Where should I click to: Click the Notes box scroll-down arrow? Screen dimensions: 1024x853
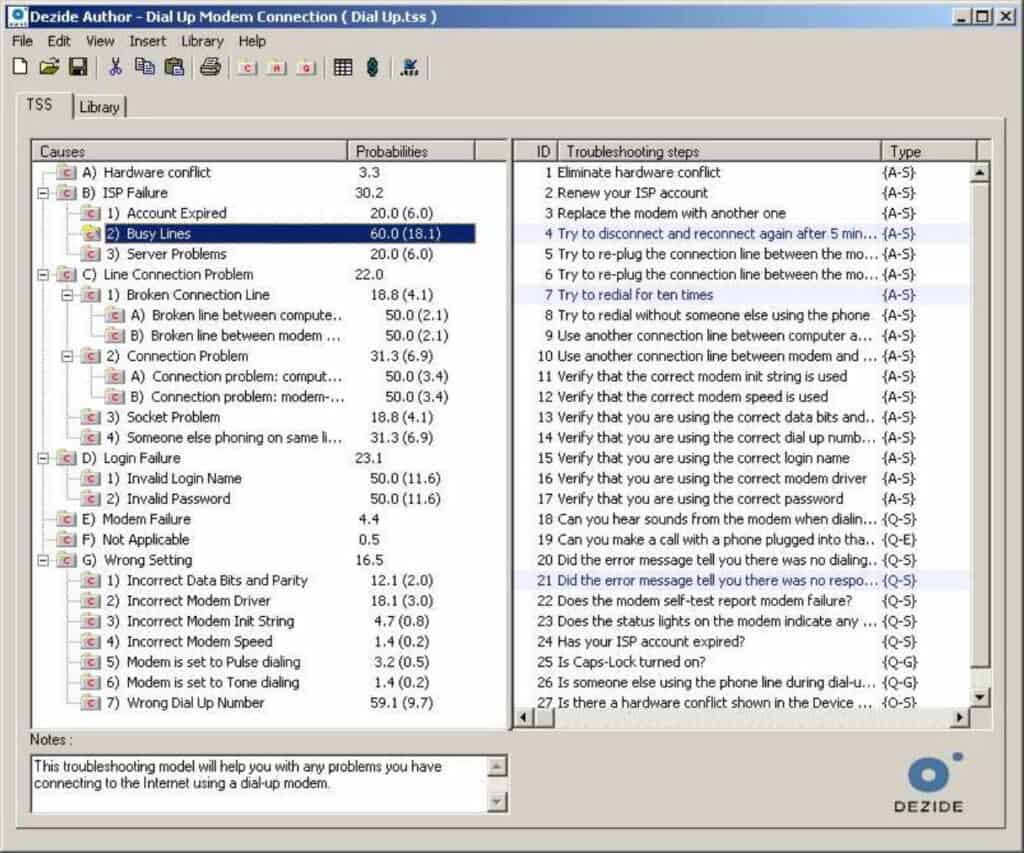tap(497, 801)
